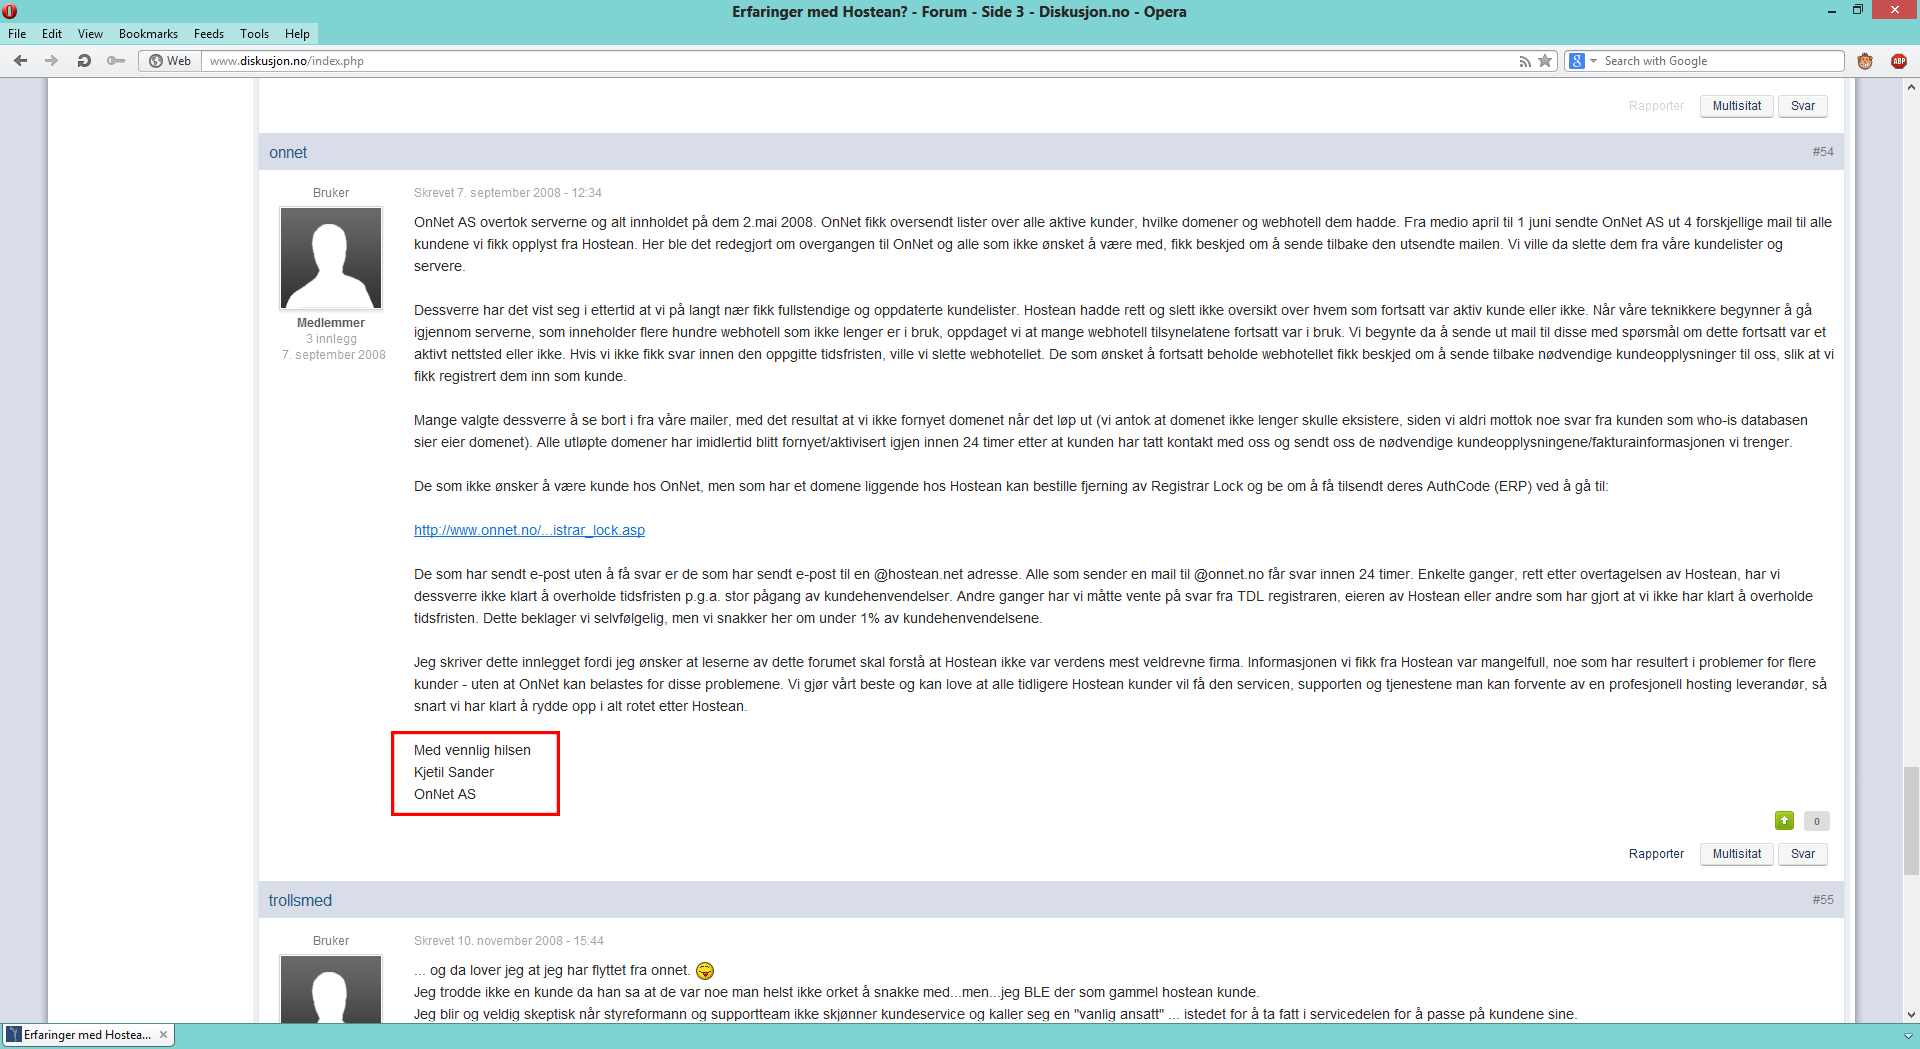Open the Bookmarks menu

(148, 34)
